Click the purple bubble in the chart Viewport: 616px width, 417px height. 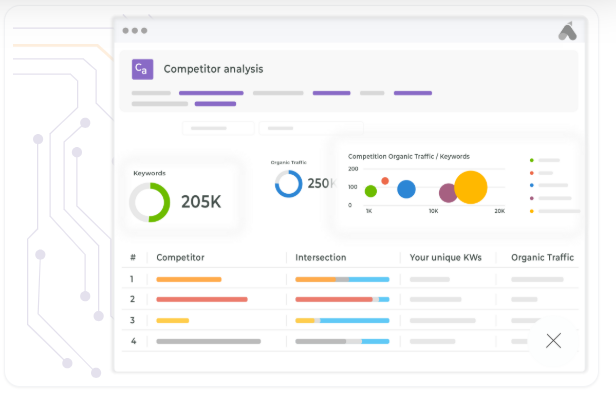click(x=448, y=193)
